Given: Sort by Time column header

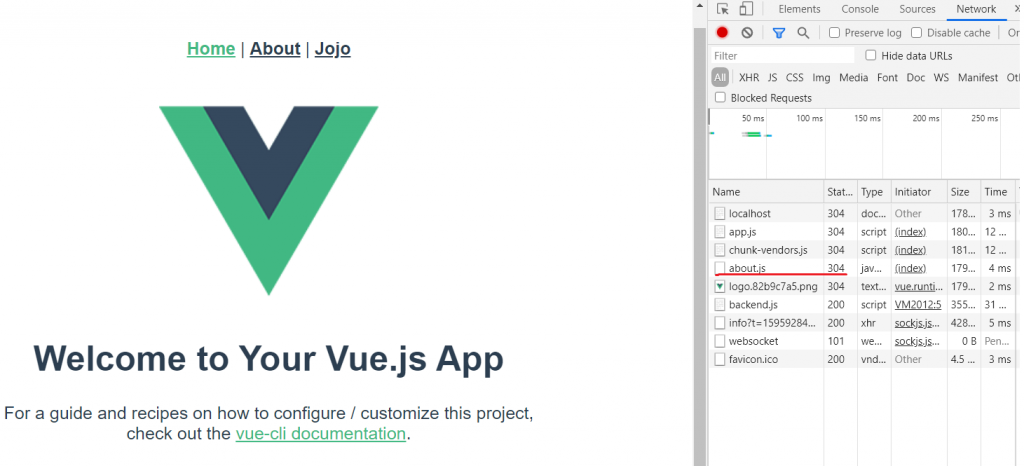Looking at the screenshot, I should pos(996,192).
